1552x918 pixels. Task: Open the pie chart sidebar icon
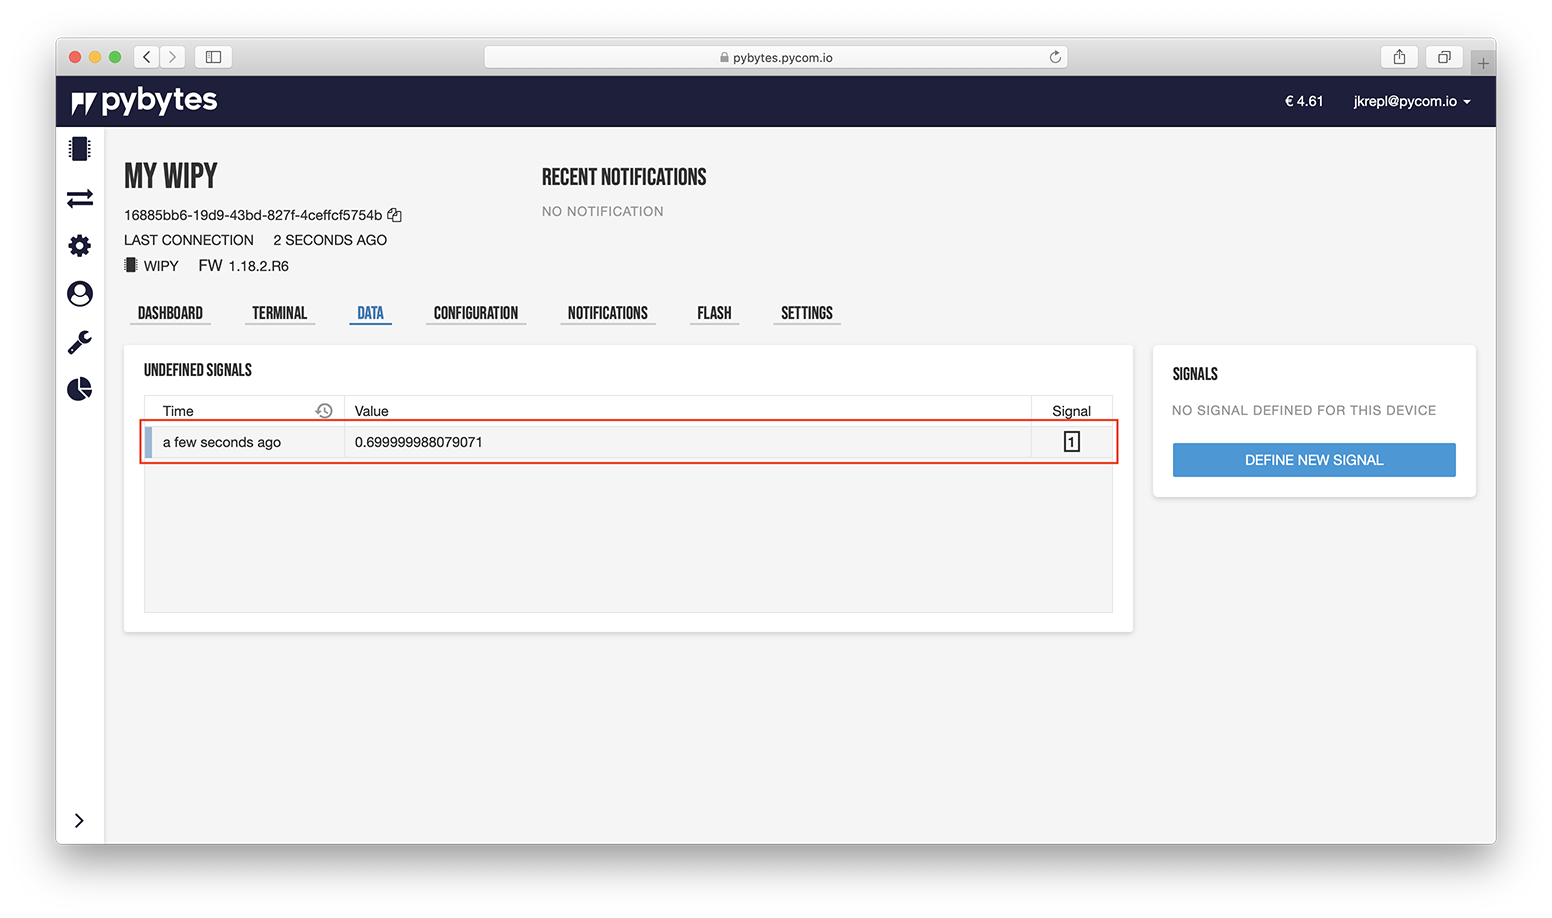(x=80, y=389)
